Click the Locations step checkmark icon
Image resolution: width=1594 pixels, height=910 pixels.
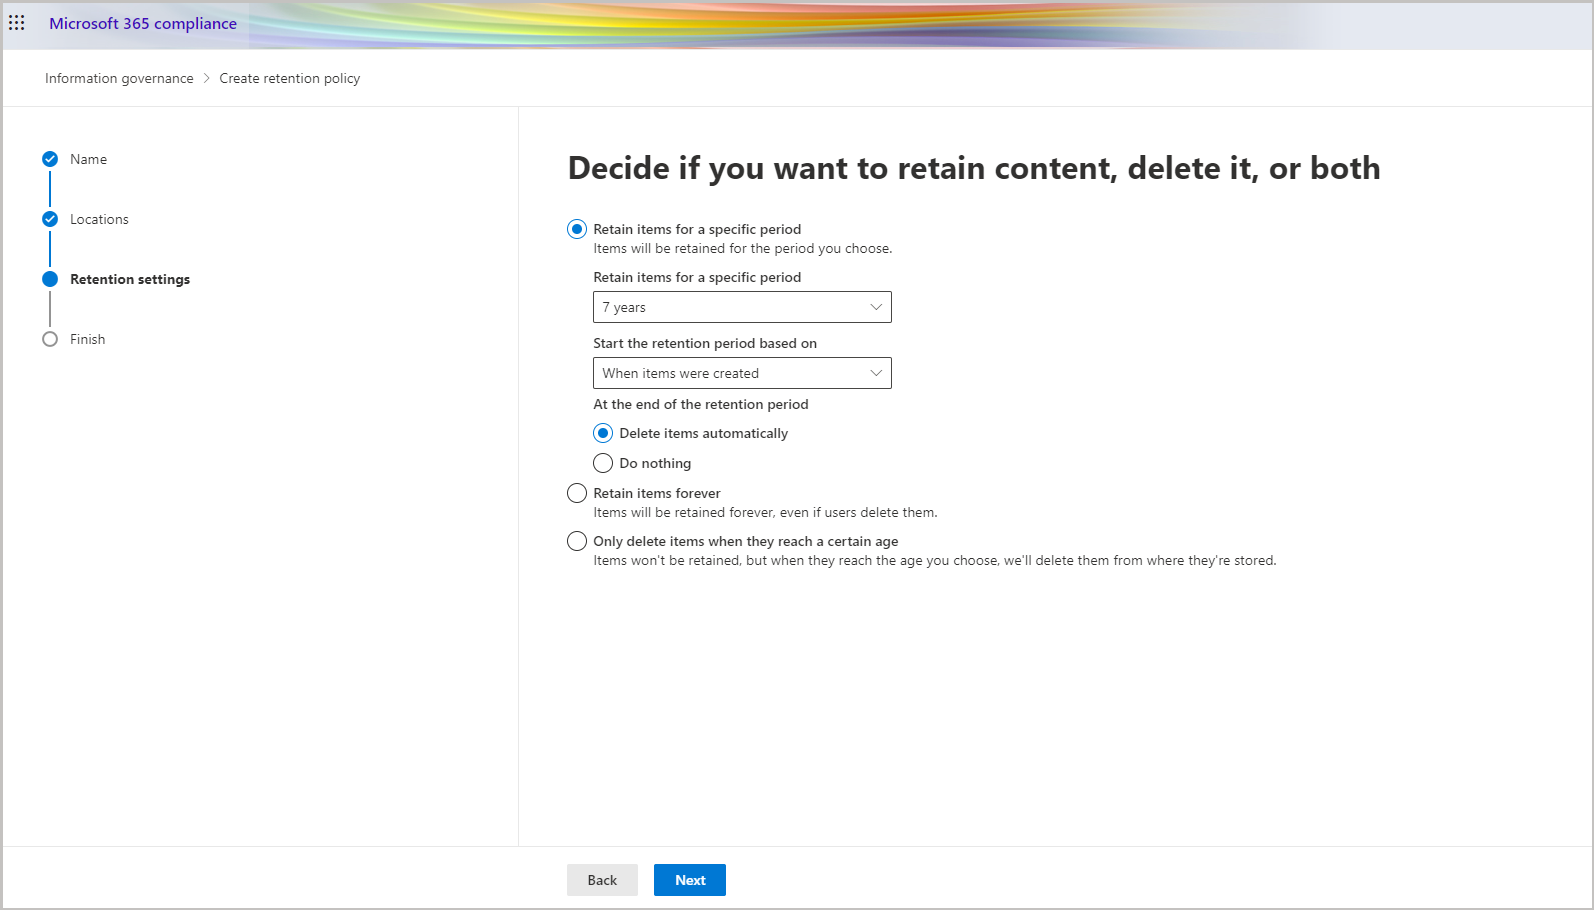point(50,219)
